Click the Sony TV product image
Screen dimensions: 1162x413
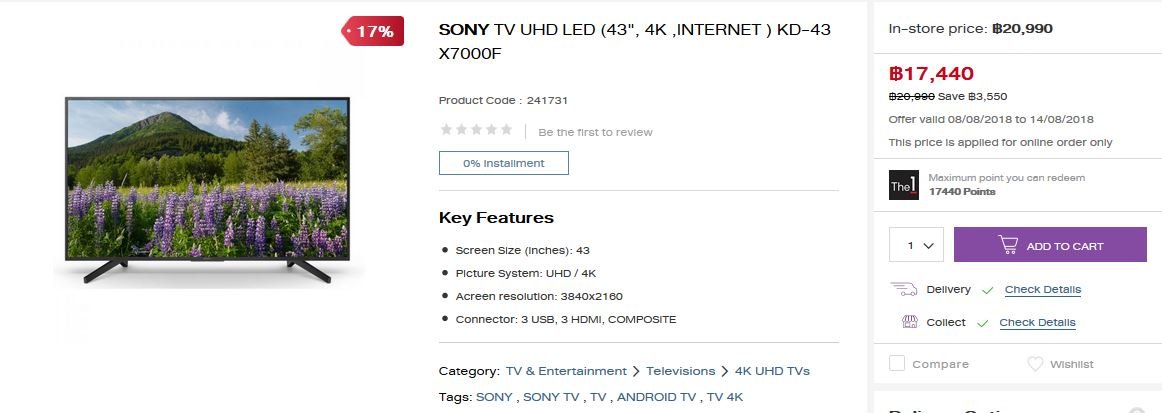coord(208,189)
